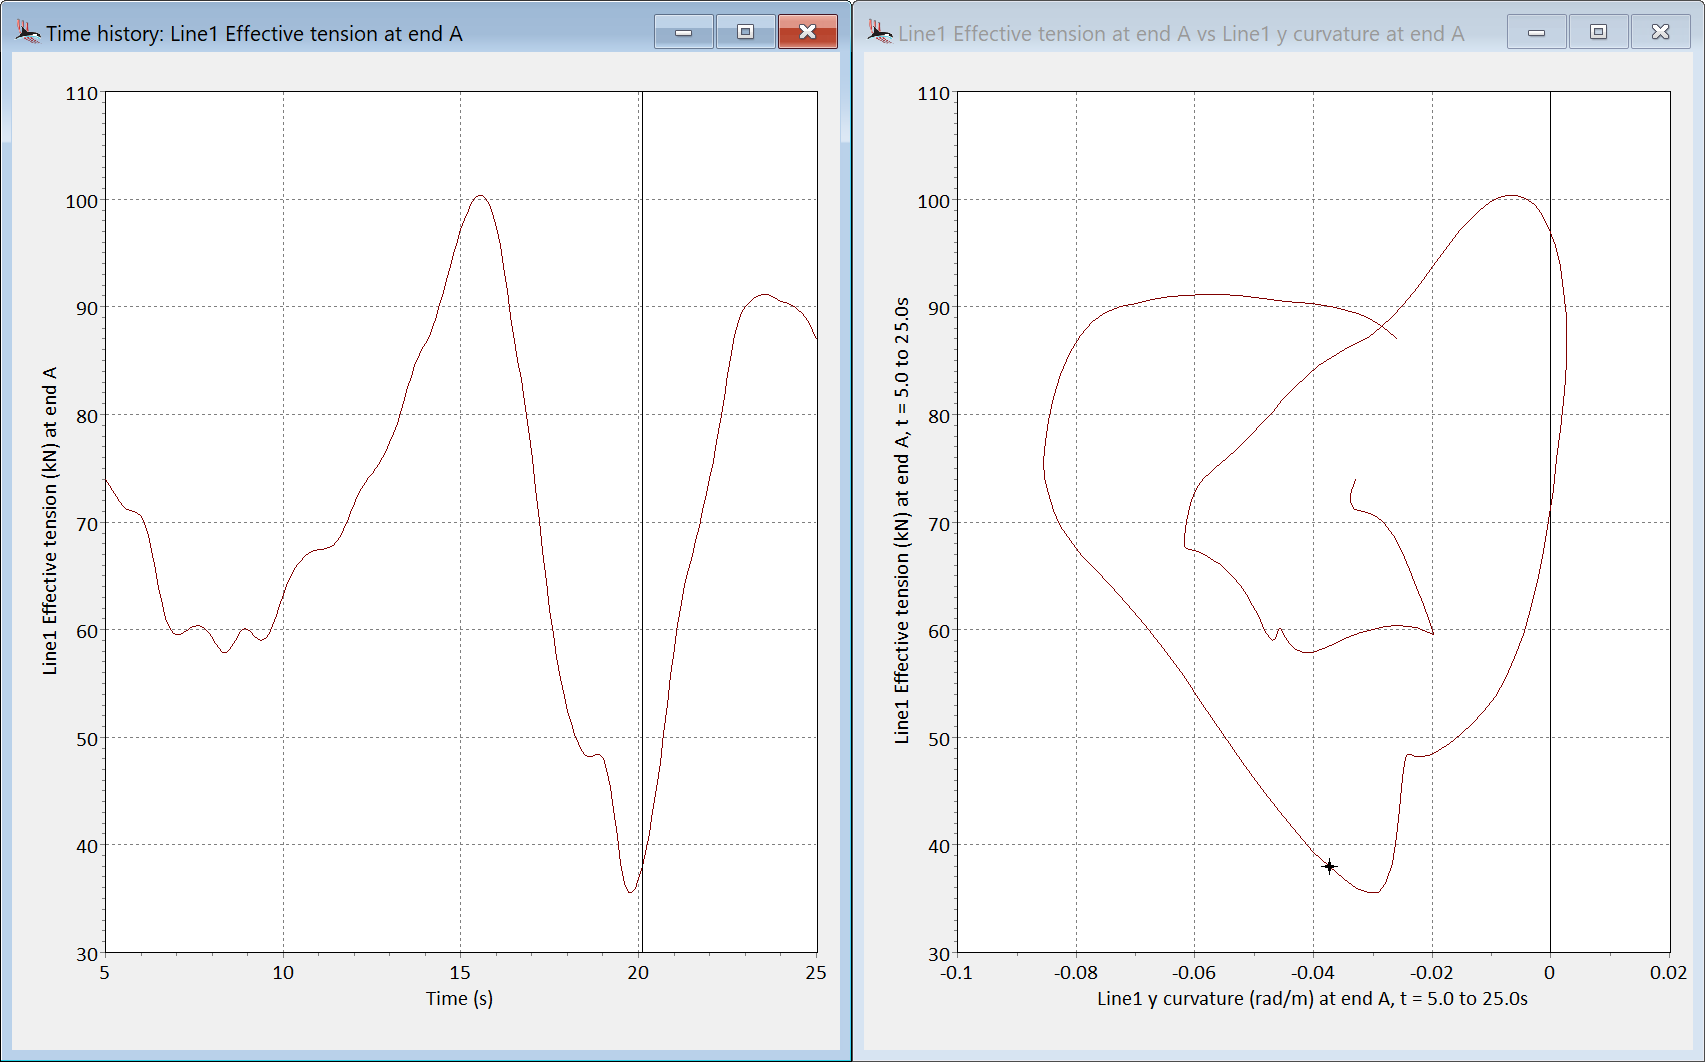The height and width of the screenshot is (1062, 1705).
Task: Click the tension peak near 100 kN in Time history
Action: (481, 196)
